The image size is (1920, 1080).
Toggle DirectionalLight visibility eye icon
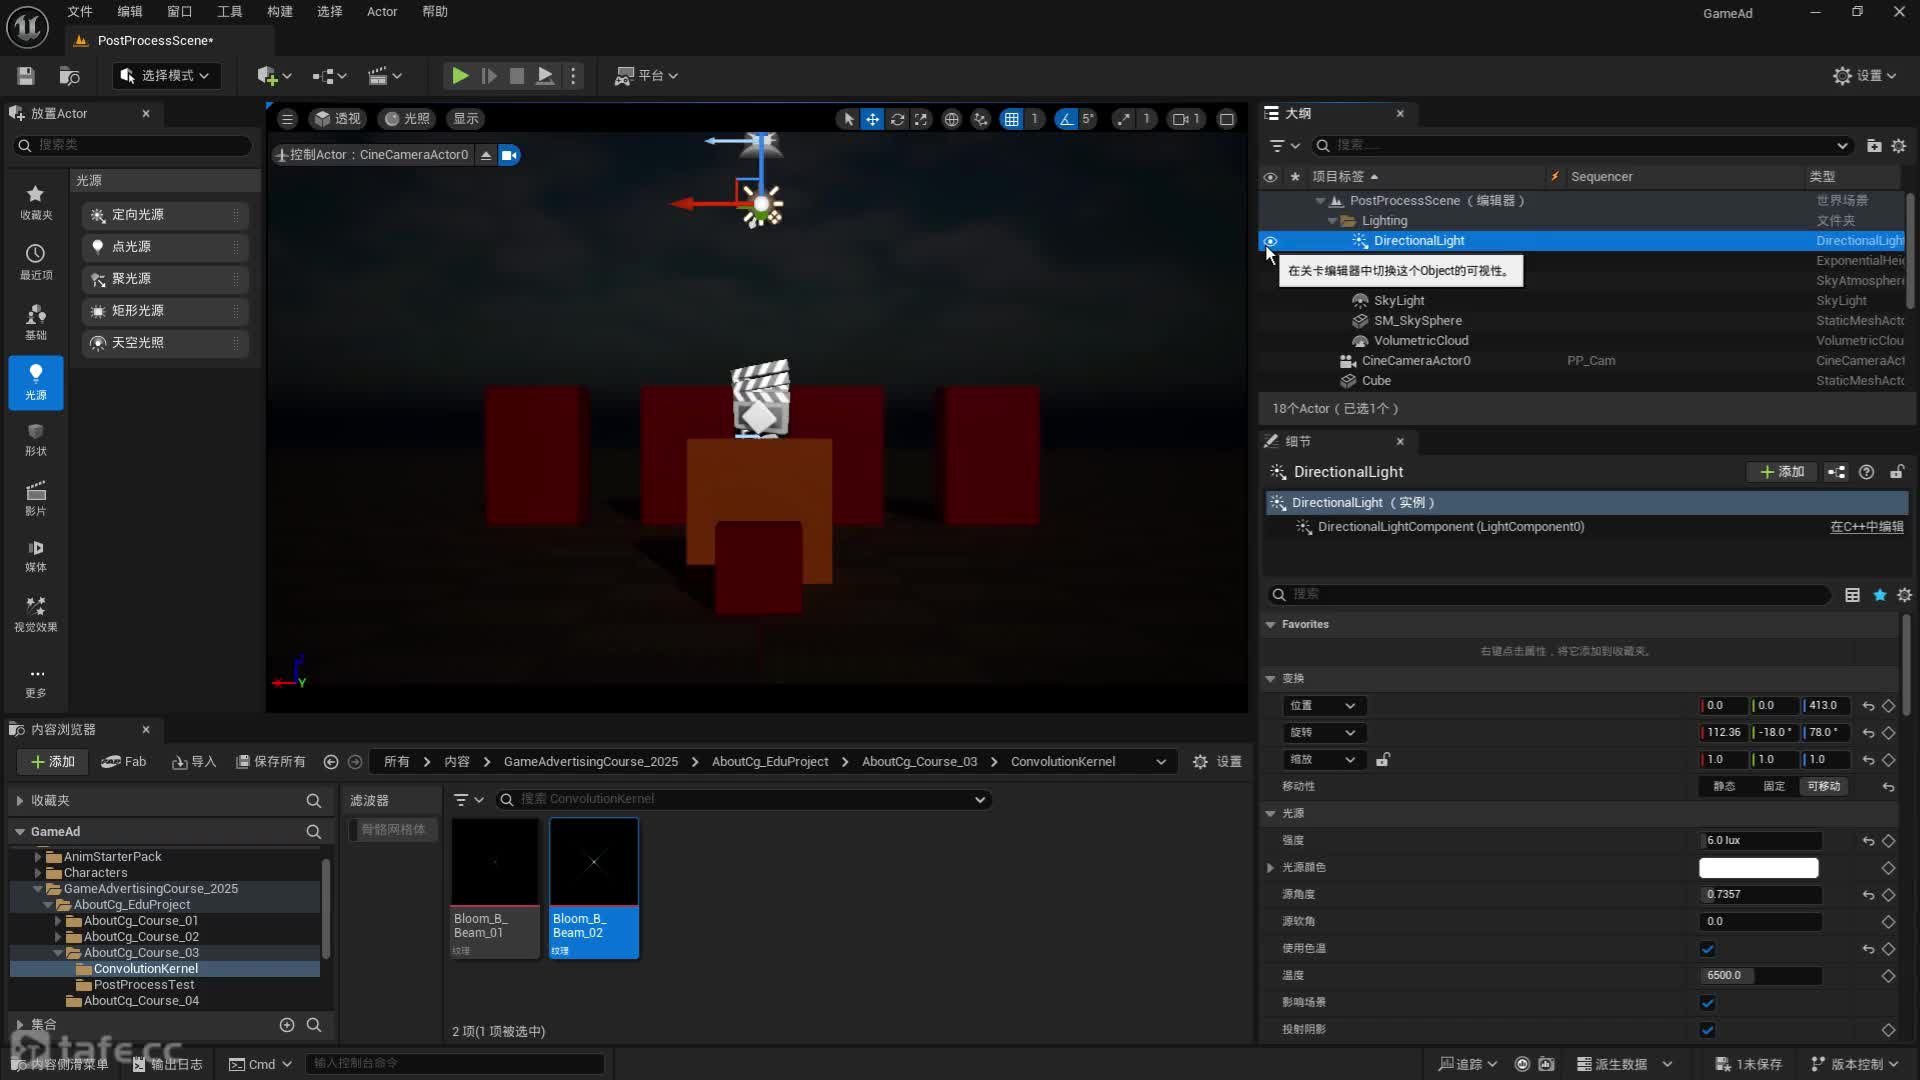coord(1270,241)
